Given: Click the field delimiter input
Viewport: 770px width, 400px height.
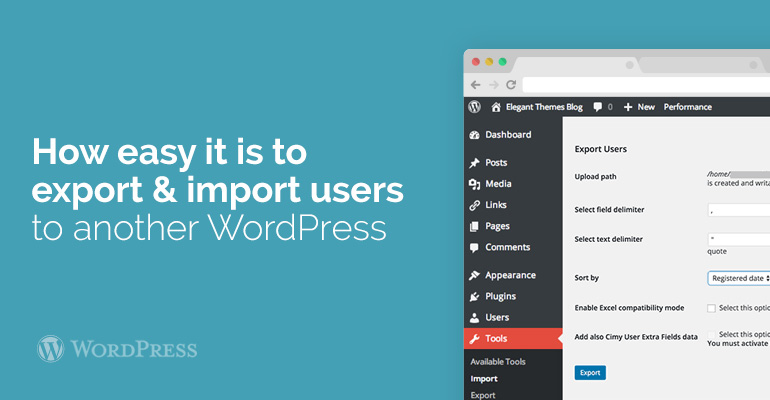Looking at the screenshot, I should tap(739, 210).
